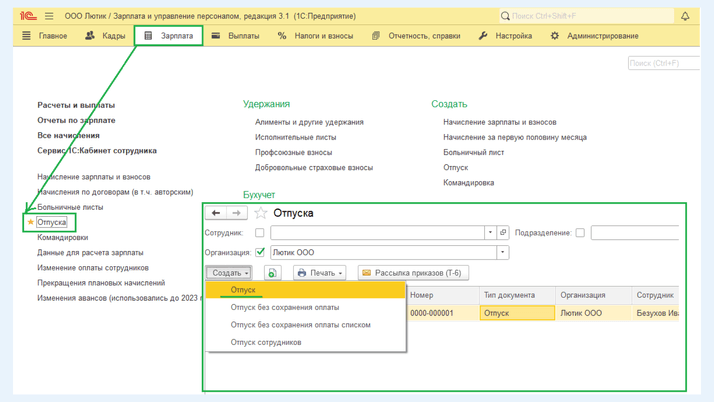
Task: Click the back arrow in the Отпуска form
Action: [x=216, y=213]
